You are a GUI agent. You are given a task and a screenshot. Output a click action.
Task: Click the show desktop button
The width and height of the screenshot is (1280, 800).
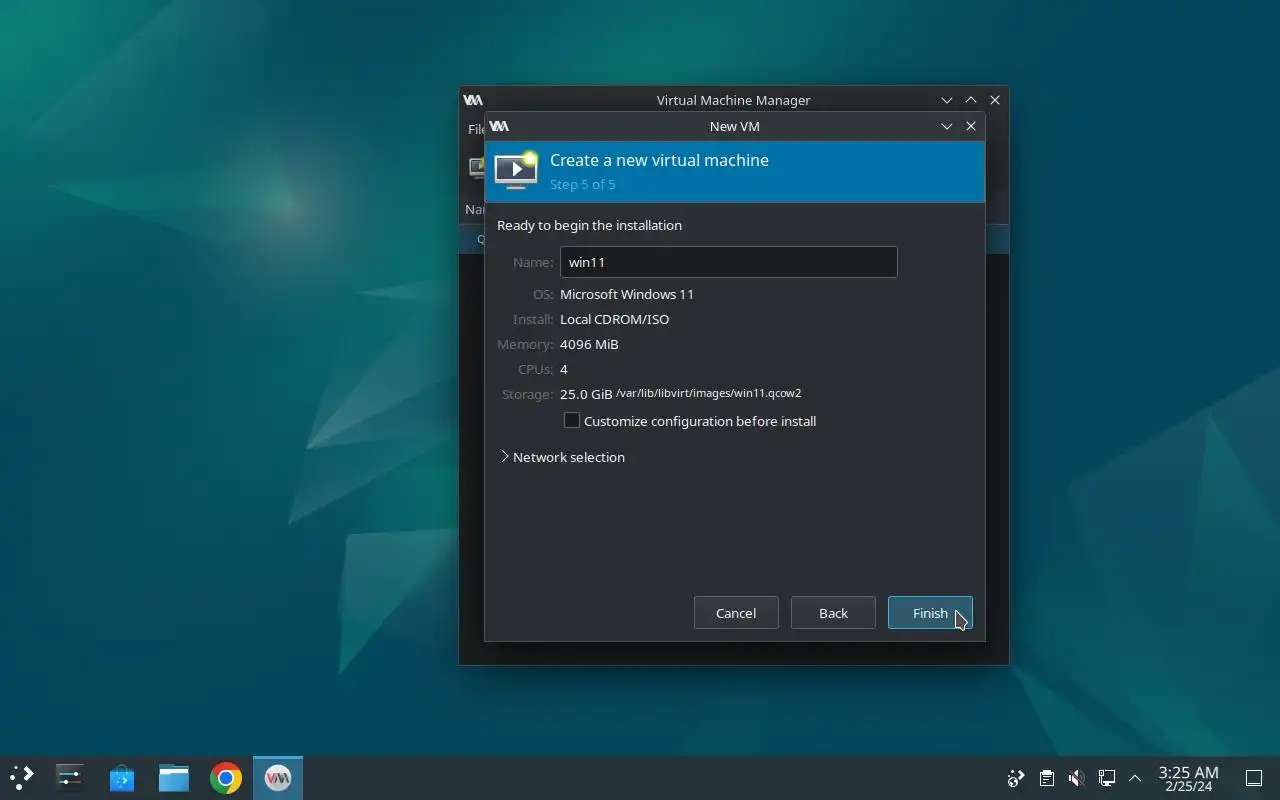(1253, 778)
